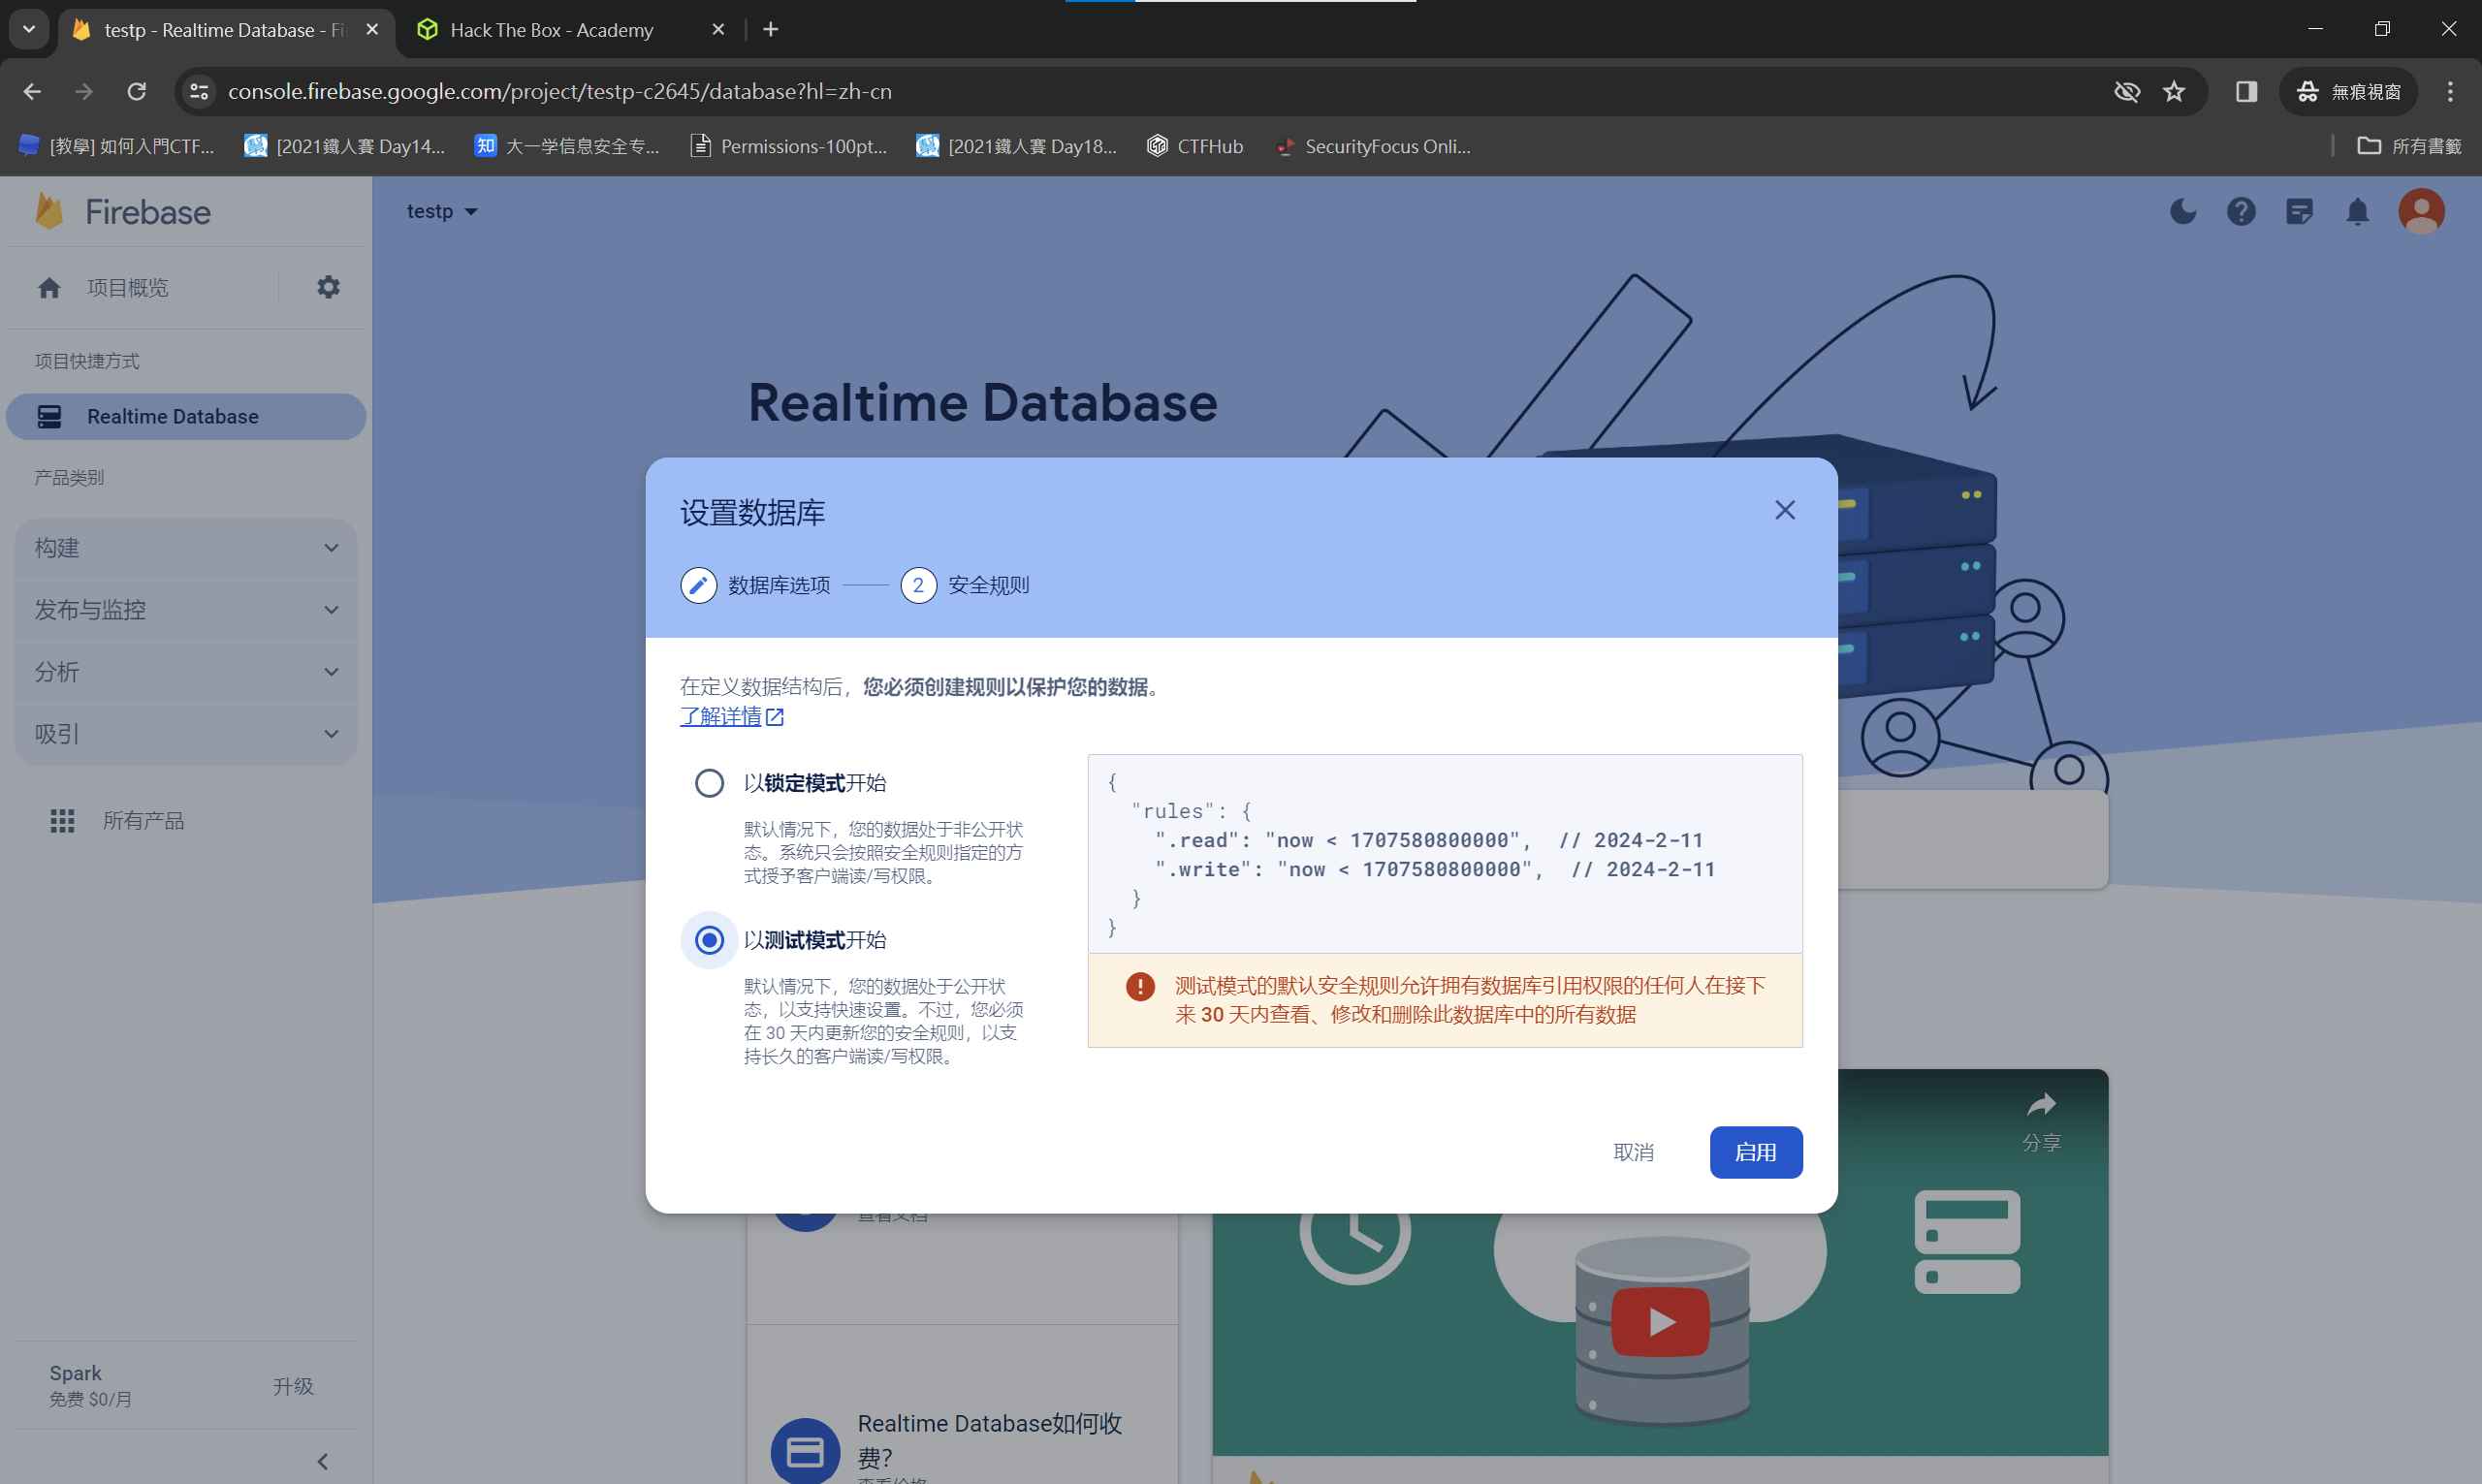Switch to Hack The Box Academy tab
The image size is (2482, 1484).
click(x=552, y=30)
